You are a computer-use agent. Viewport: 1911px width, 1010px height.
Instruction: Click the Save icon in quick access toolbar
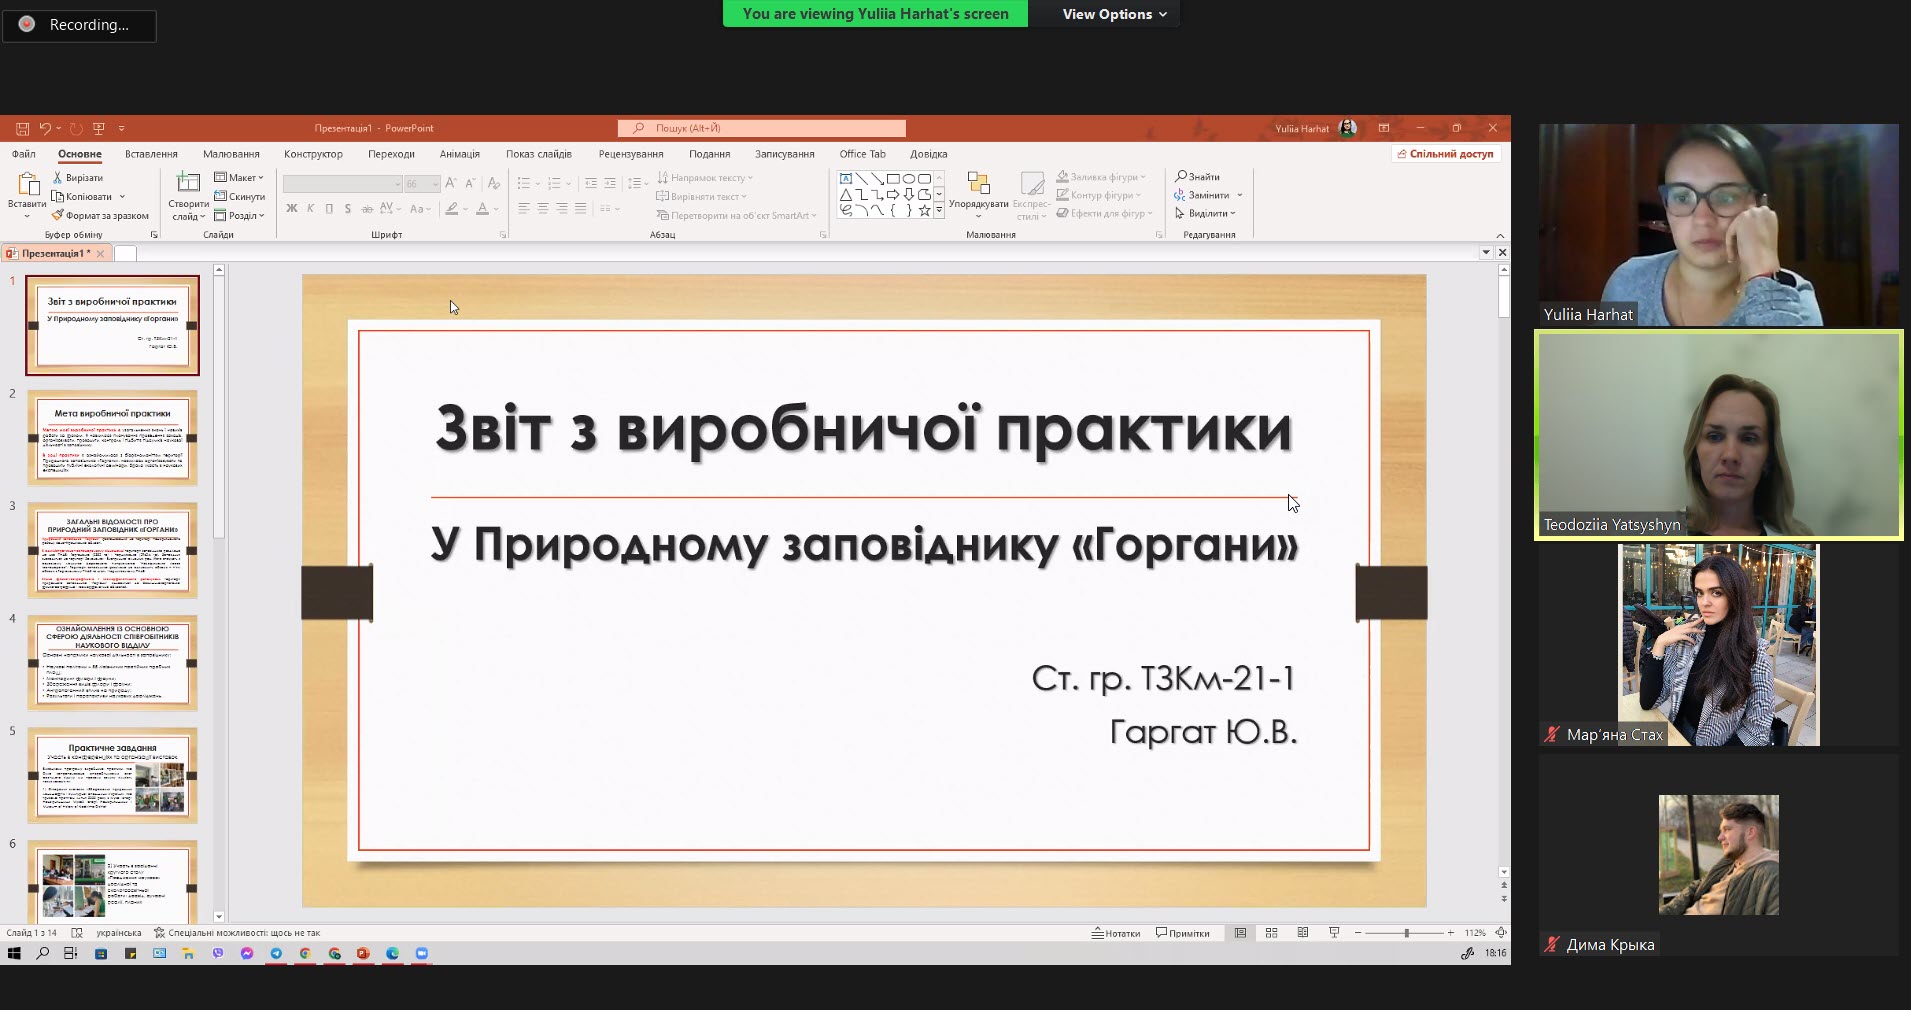point(22,129)
